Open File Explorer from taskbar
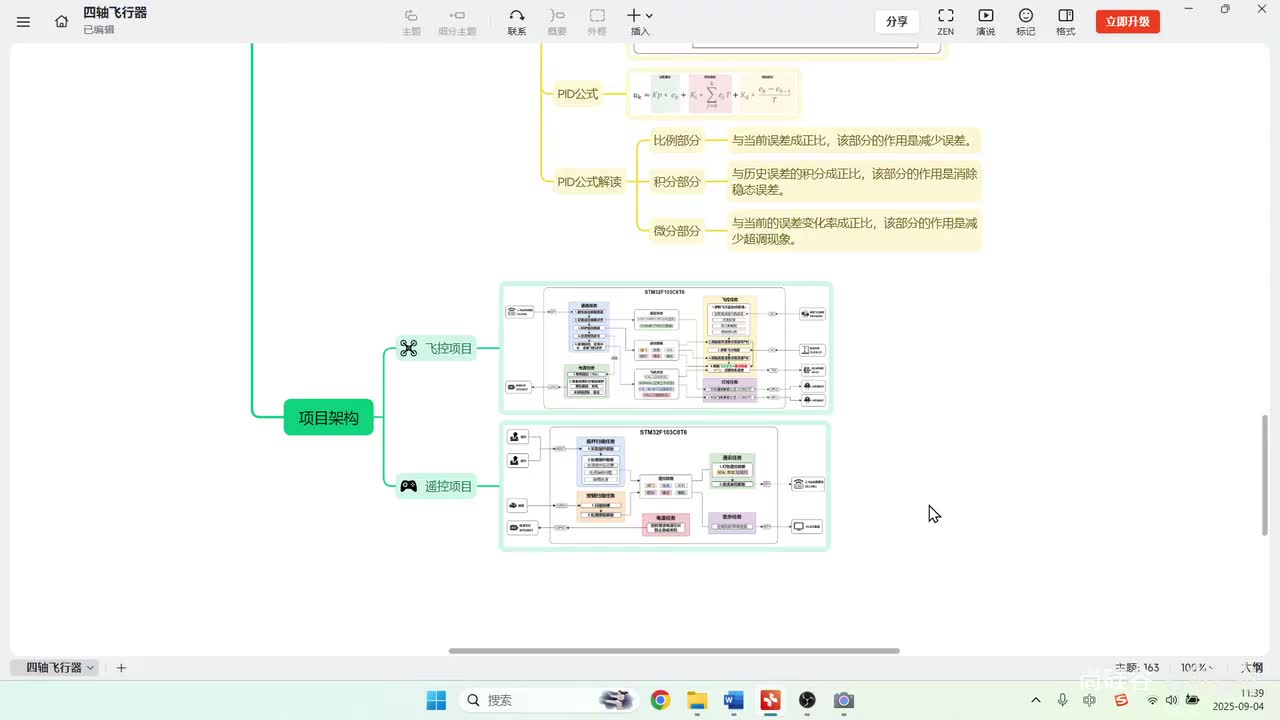 click(697, 700)
